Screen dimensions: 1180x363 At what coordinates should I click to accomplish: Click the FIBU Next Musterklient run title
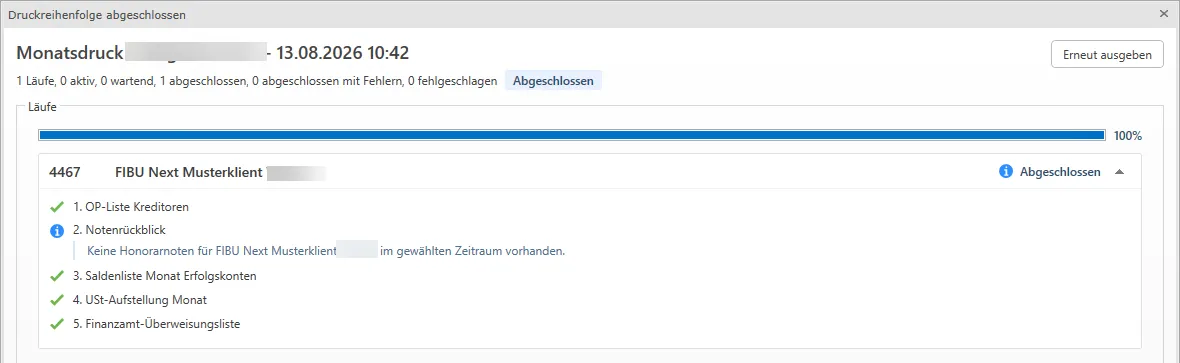point(188,172)
